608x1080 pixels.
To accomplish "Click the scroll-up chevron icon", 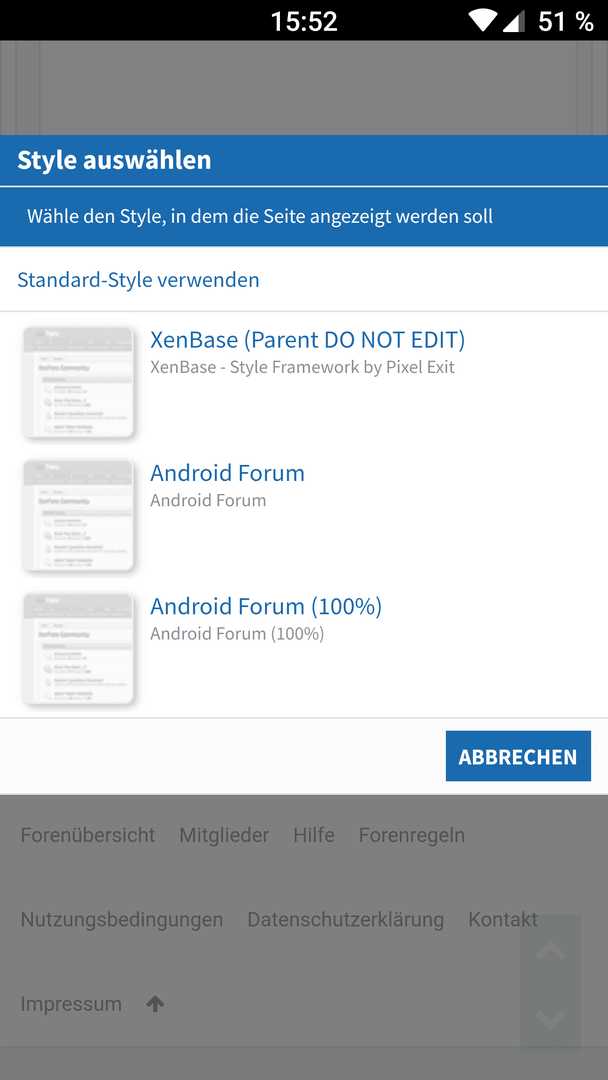I will pyautogui.click(x=550, y=951).
